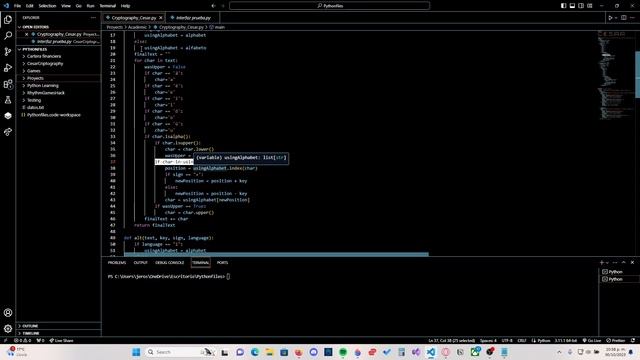
Task: Expand the Projects folder
Action: point(35,78)
